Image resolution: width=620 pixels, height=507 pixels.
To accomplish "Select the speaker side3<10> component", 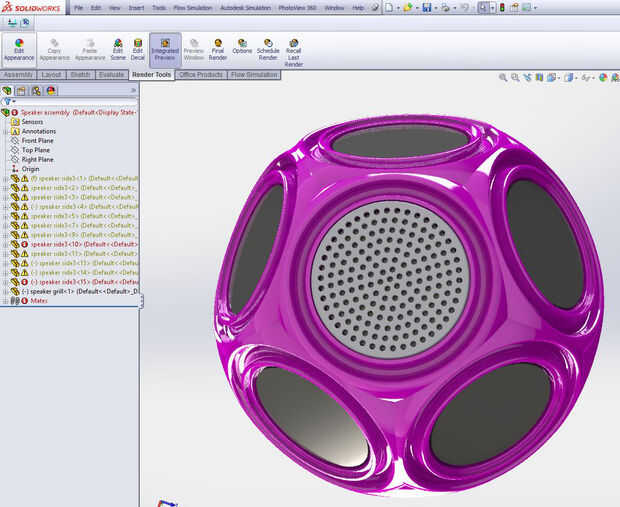I will (x=74, y=244).
